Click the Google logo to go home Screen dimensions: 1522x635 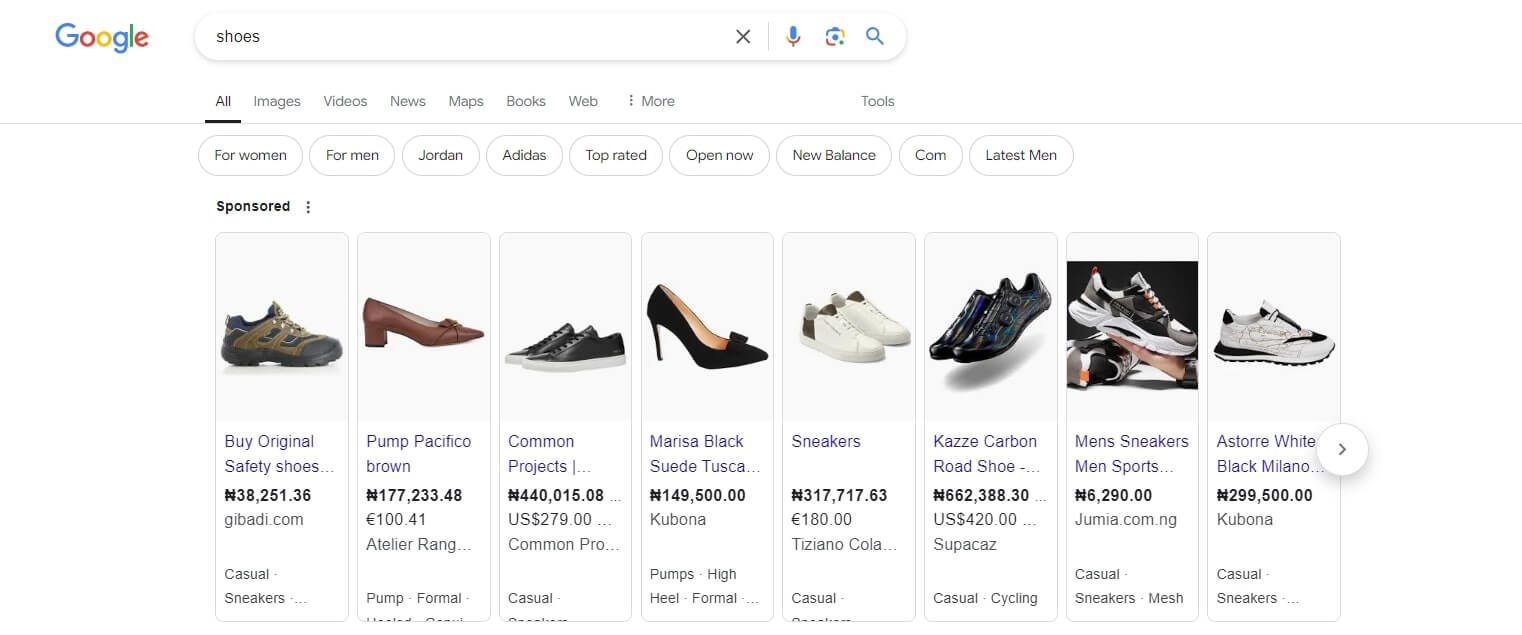click(x=101, y=37)
